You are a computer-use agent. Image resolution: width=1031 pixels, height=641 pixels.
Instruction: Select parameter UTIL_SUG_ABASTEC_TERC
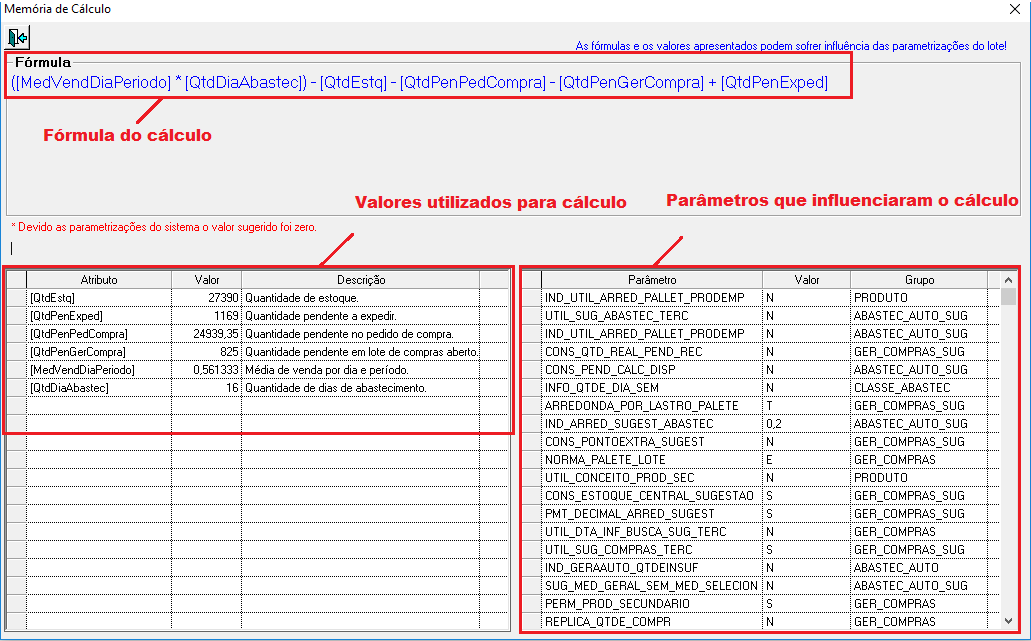[x=652, y=316]
